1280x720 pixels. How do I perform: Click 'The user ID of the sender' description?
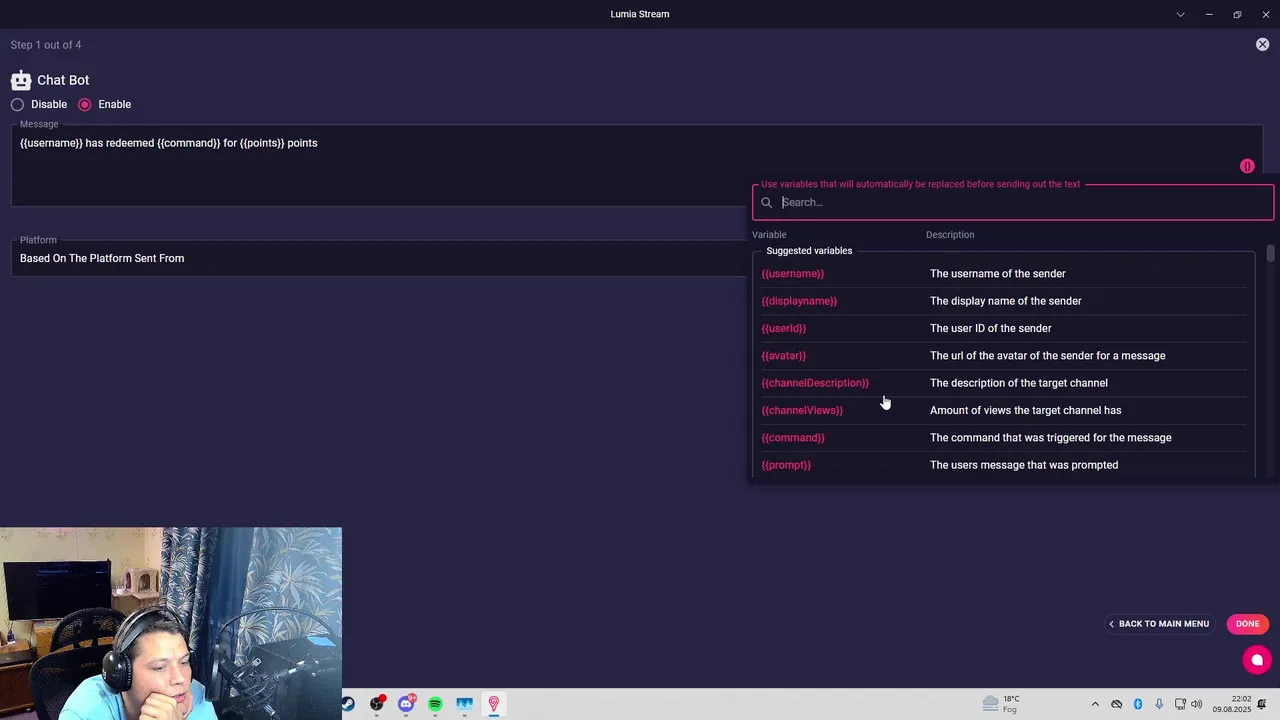[991, 328]
